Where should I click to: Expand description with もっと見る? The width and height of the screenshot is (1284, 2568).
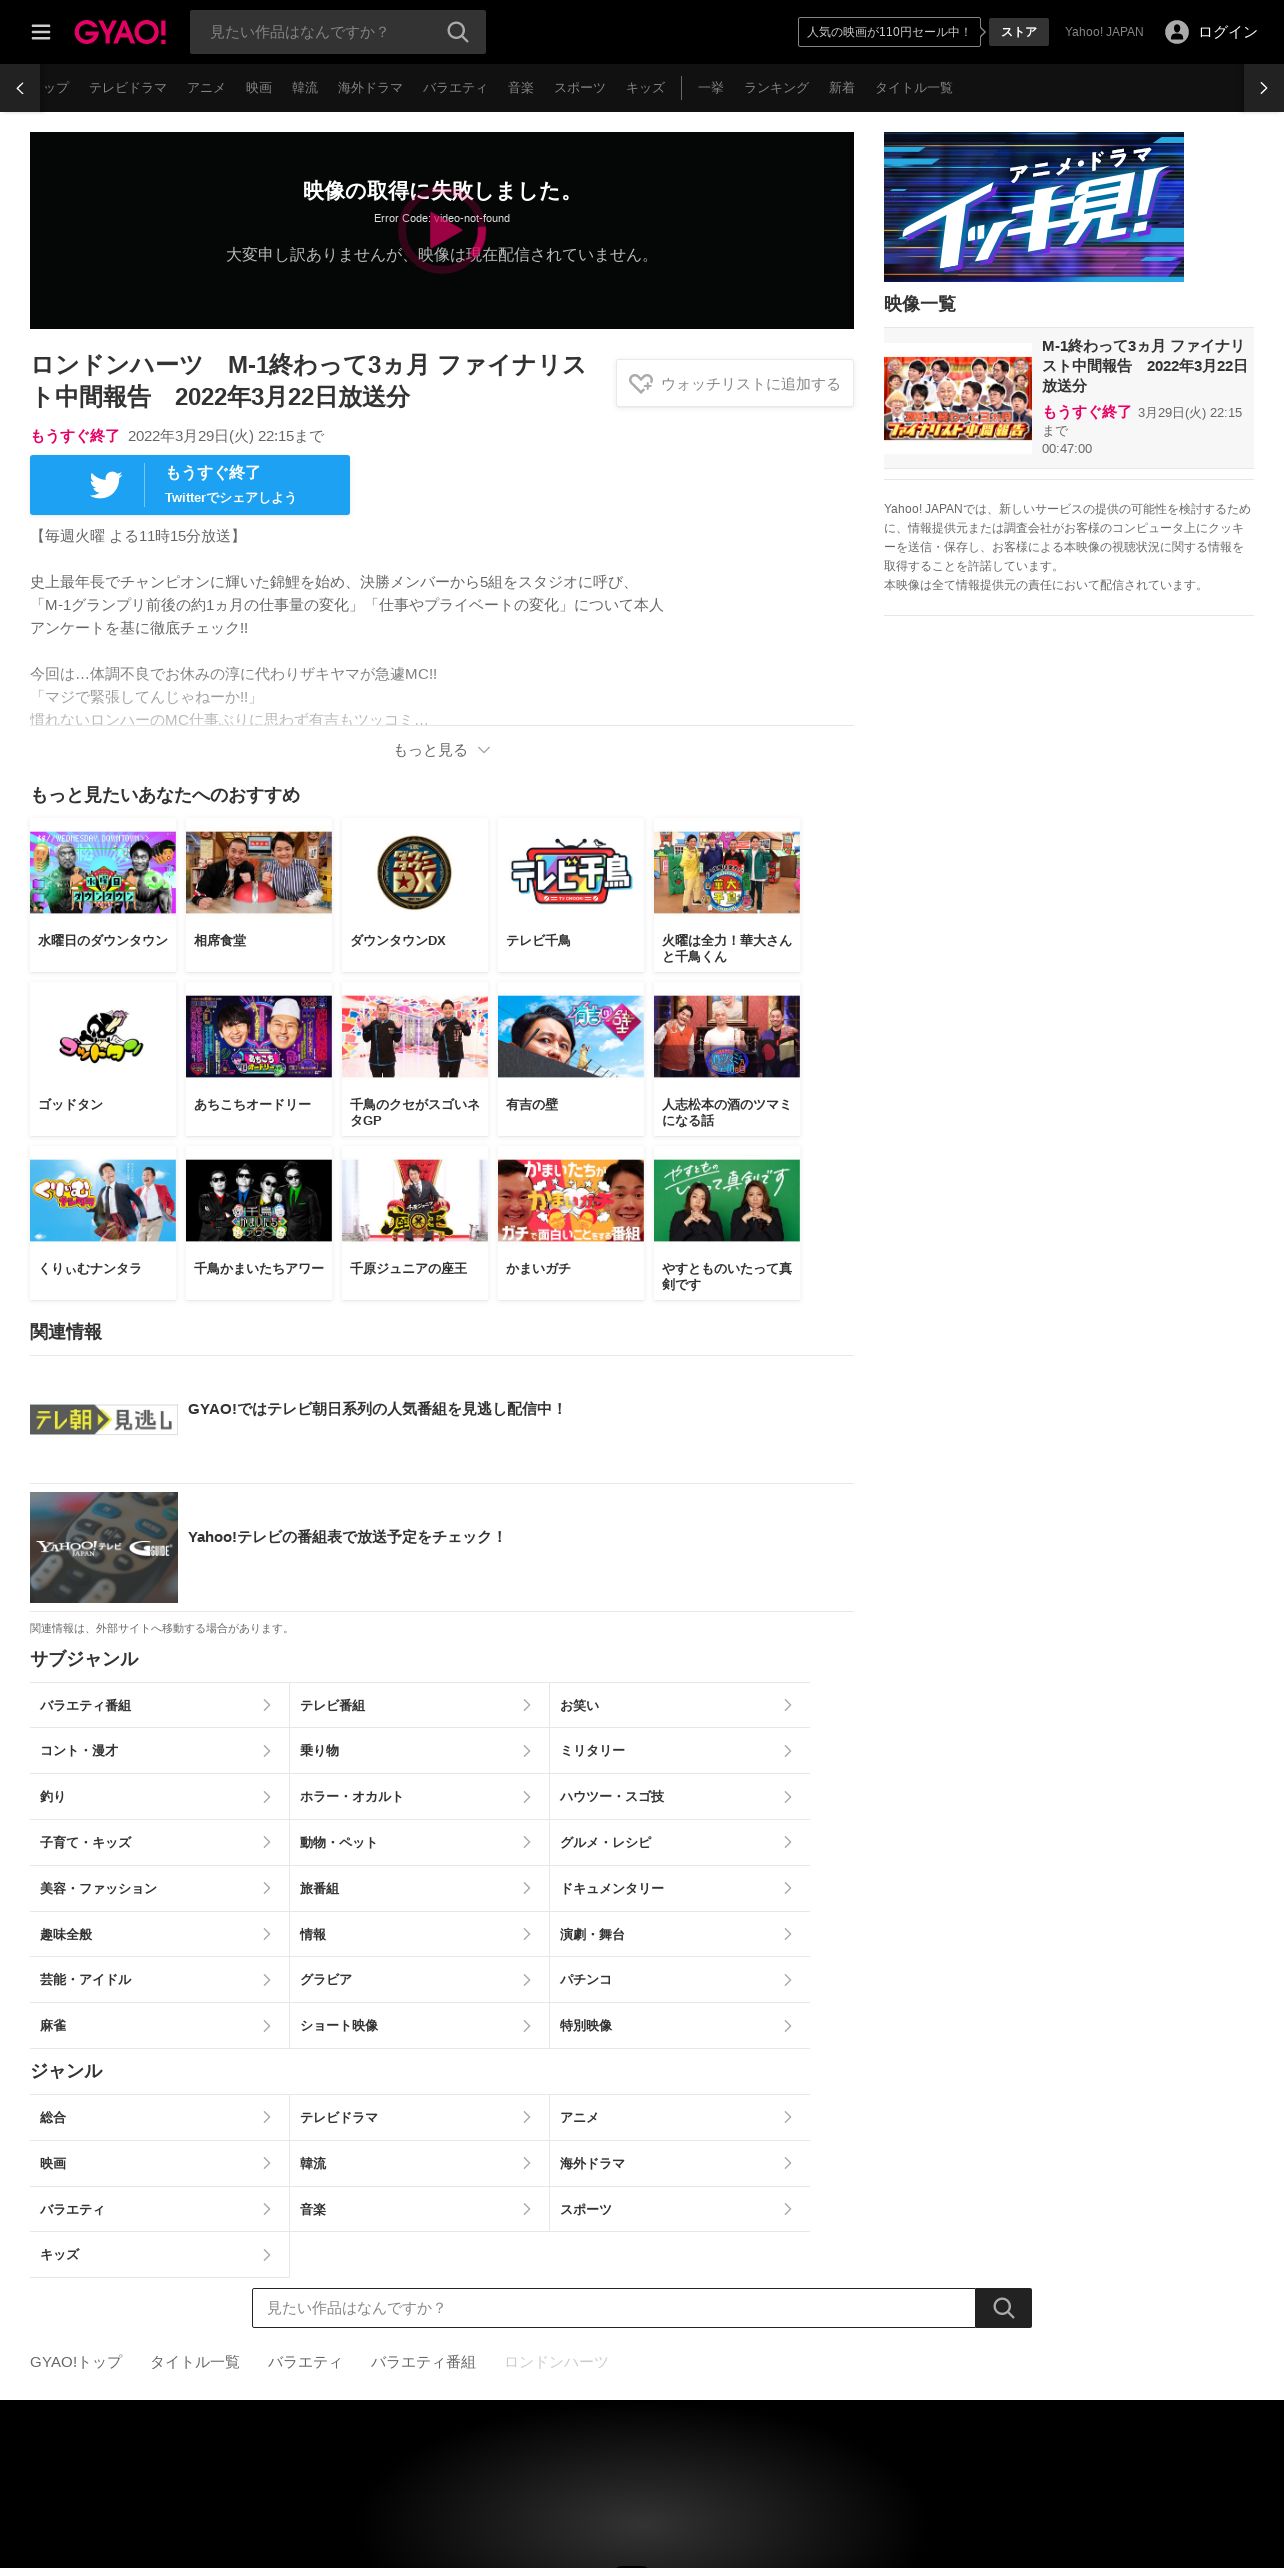(x=442, y=750)
